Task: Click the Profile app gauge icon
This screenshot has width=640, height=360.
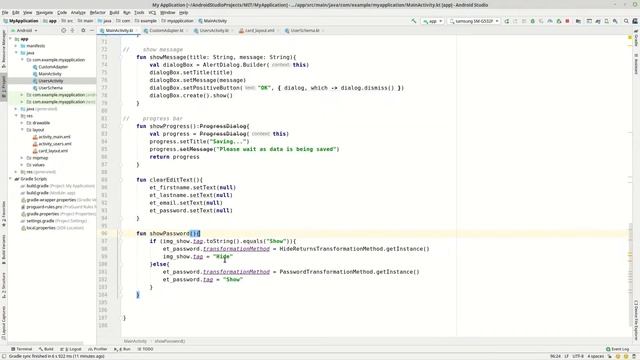Action: (550, 21)
